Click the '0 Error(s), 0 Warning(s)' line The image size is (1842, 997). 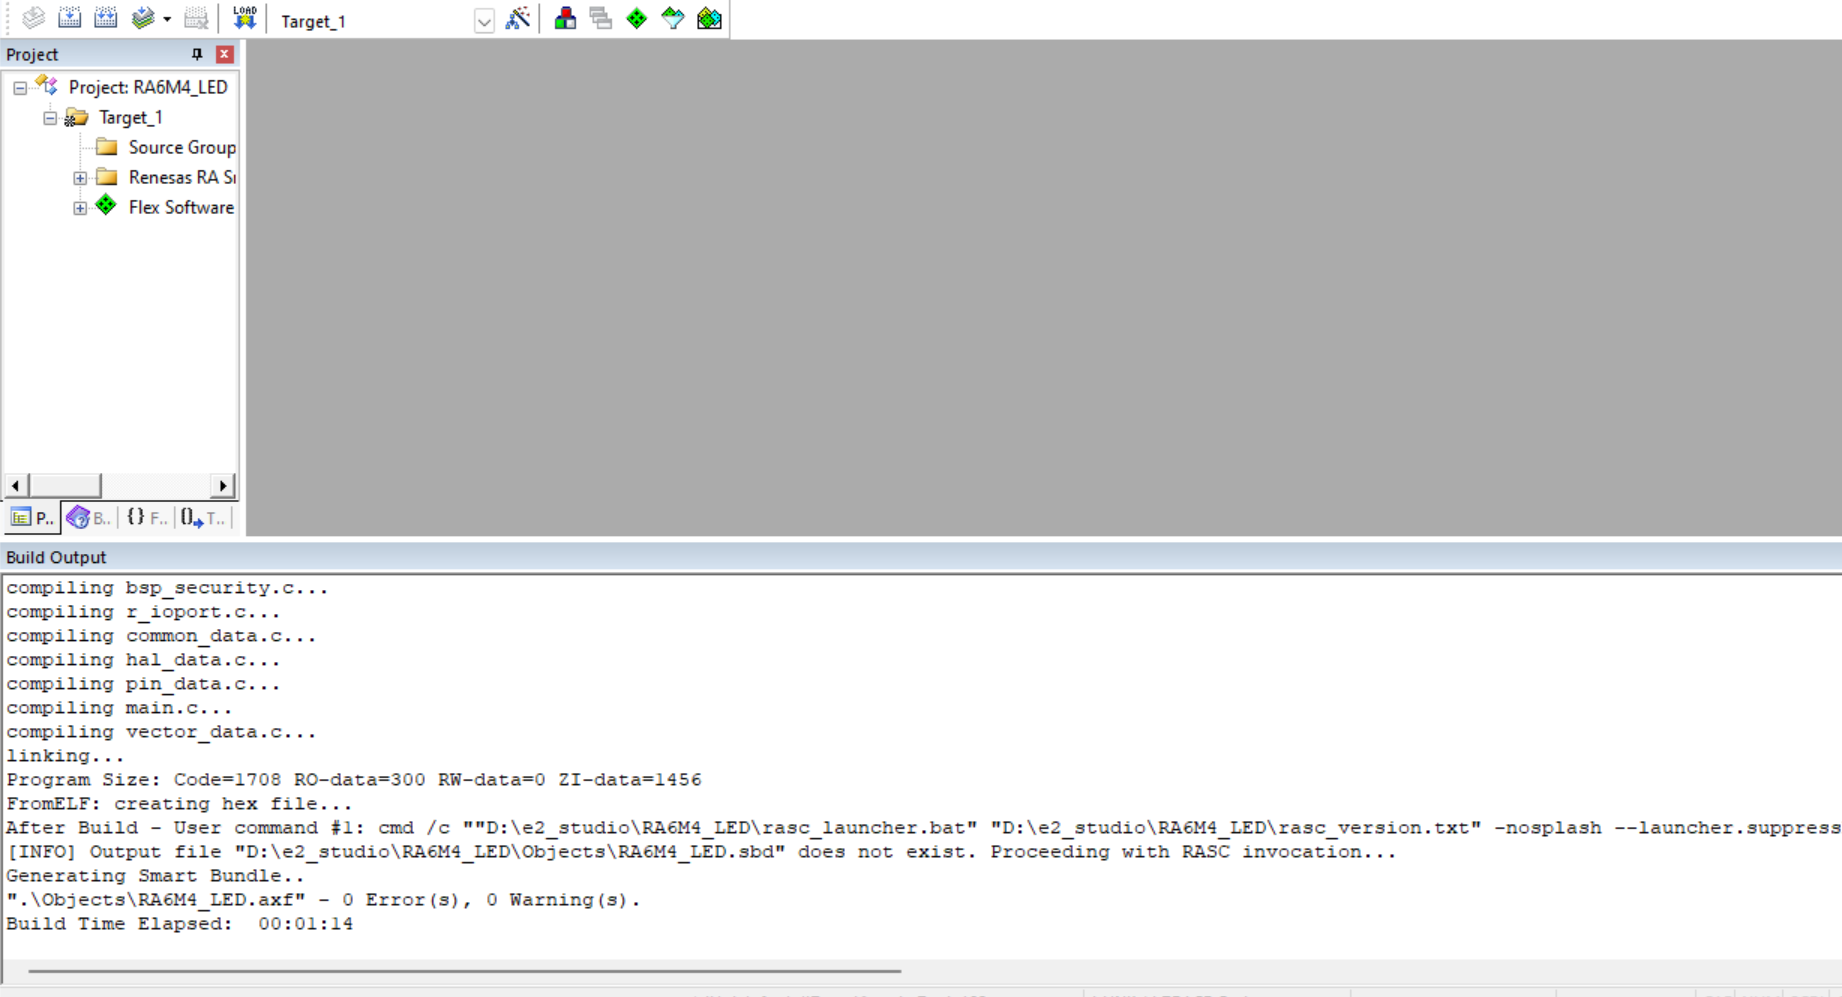[323, 900]
